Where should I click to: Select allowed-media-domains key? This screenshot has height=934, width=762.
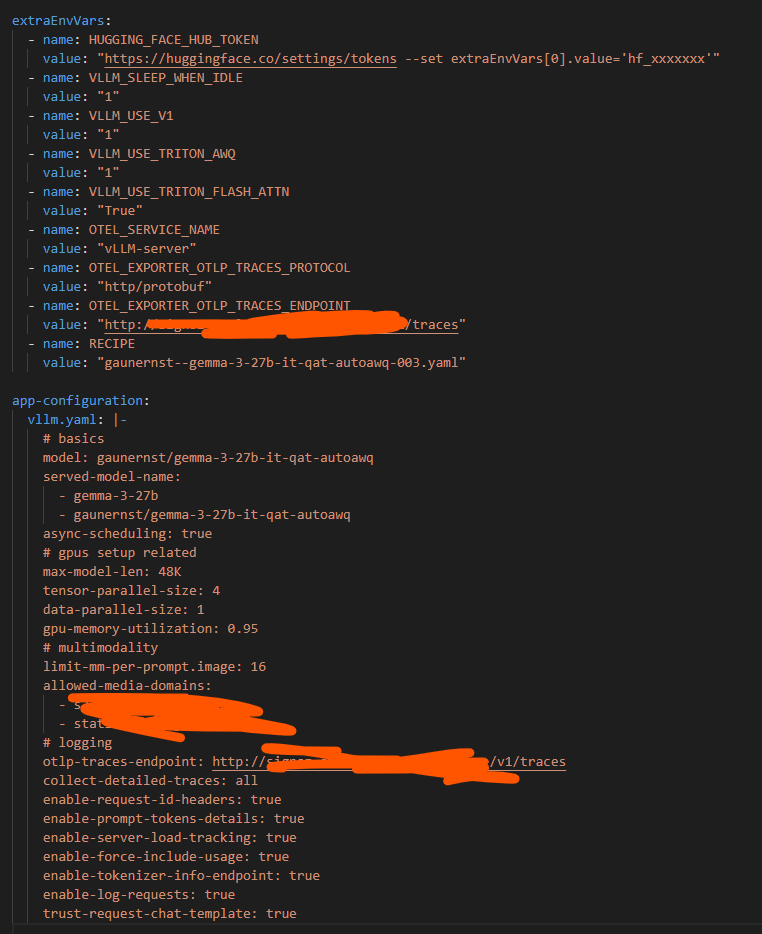point(127,686)
